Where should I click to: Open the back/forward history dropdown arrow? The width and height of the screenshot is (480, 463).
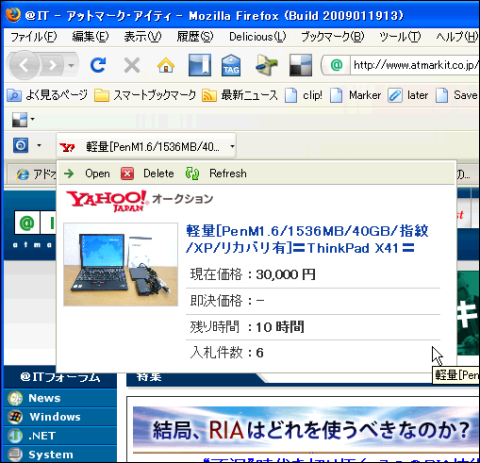[x=71, y=65]
